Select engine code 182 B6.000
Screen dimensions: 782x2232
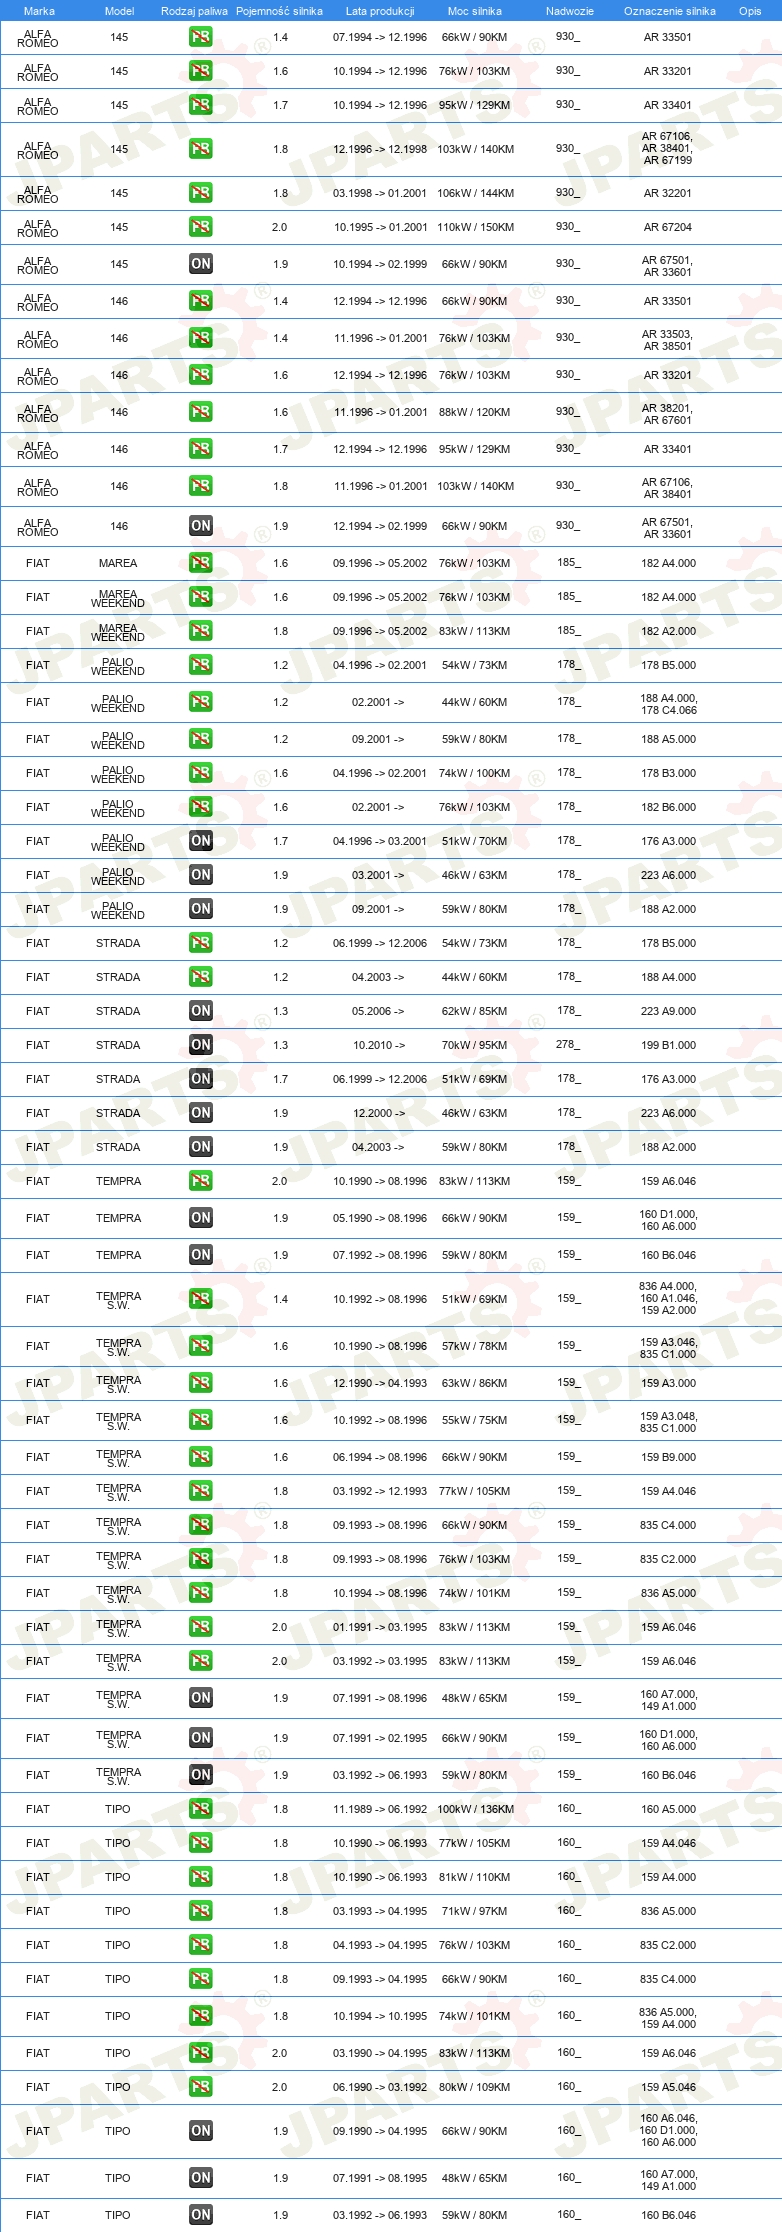point(669,807)
